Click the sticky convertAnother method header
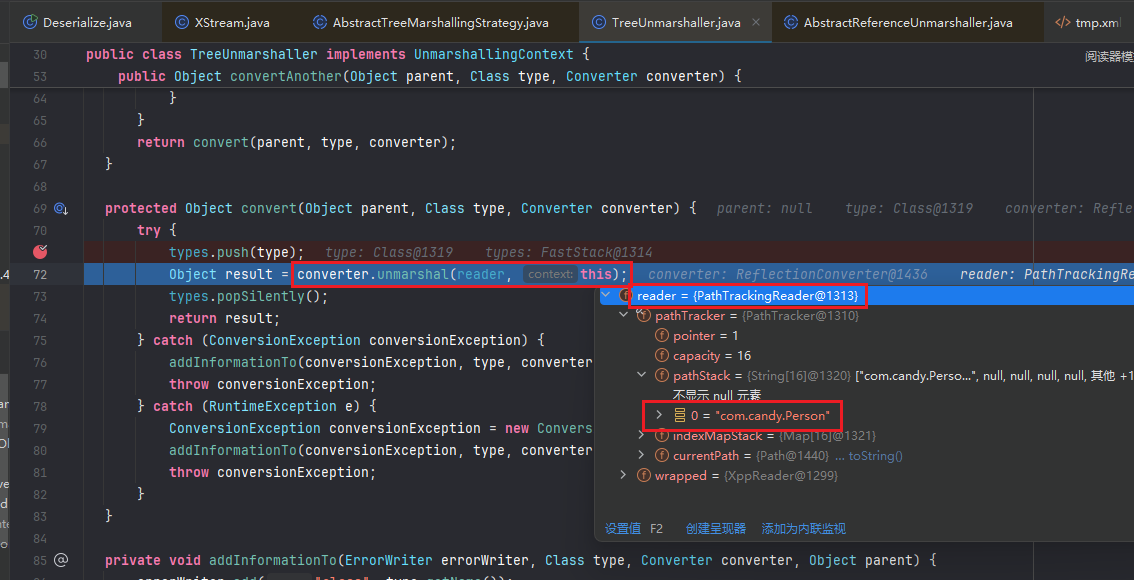 point(430,77)
